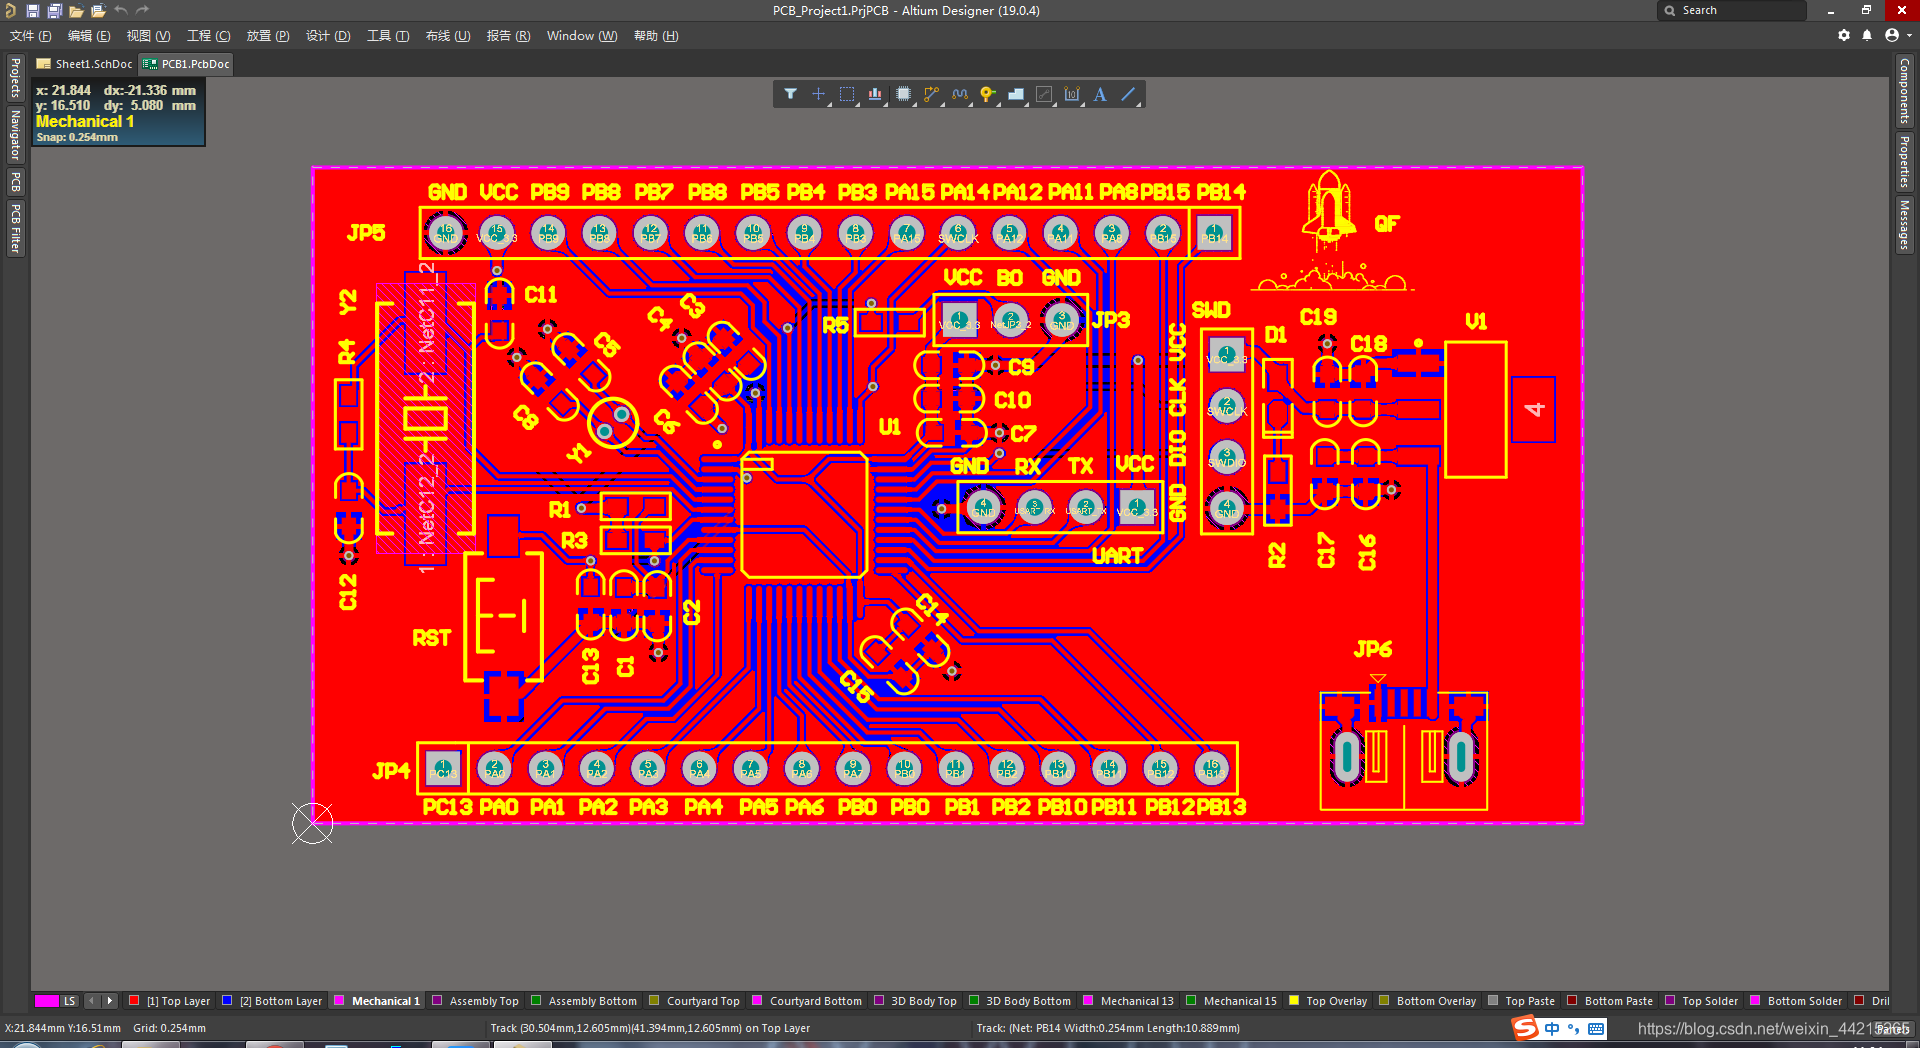Open the Messages panel on right
Image resolution: width=1920 pixels, height=1048 pixels.
click(1904, 225)
